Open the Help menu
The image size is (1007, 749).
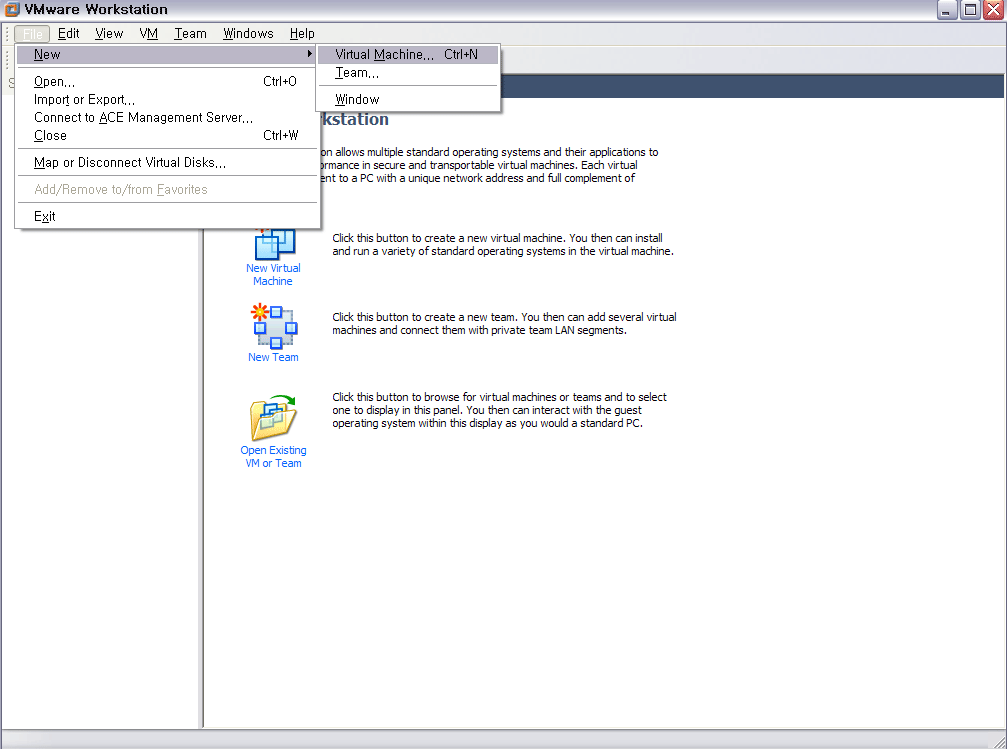point(302,33)
